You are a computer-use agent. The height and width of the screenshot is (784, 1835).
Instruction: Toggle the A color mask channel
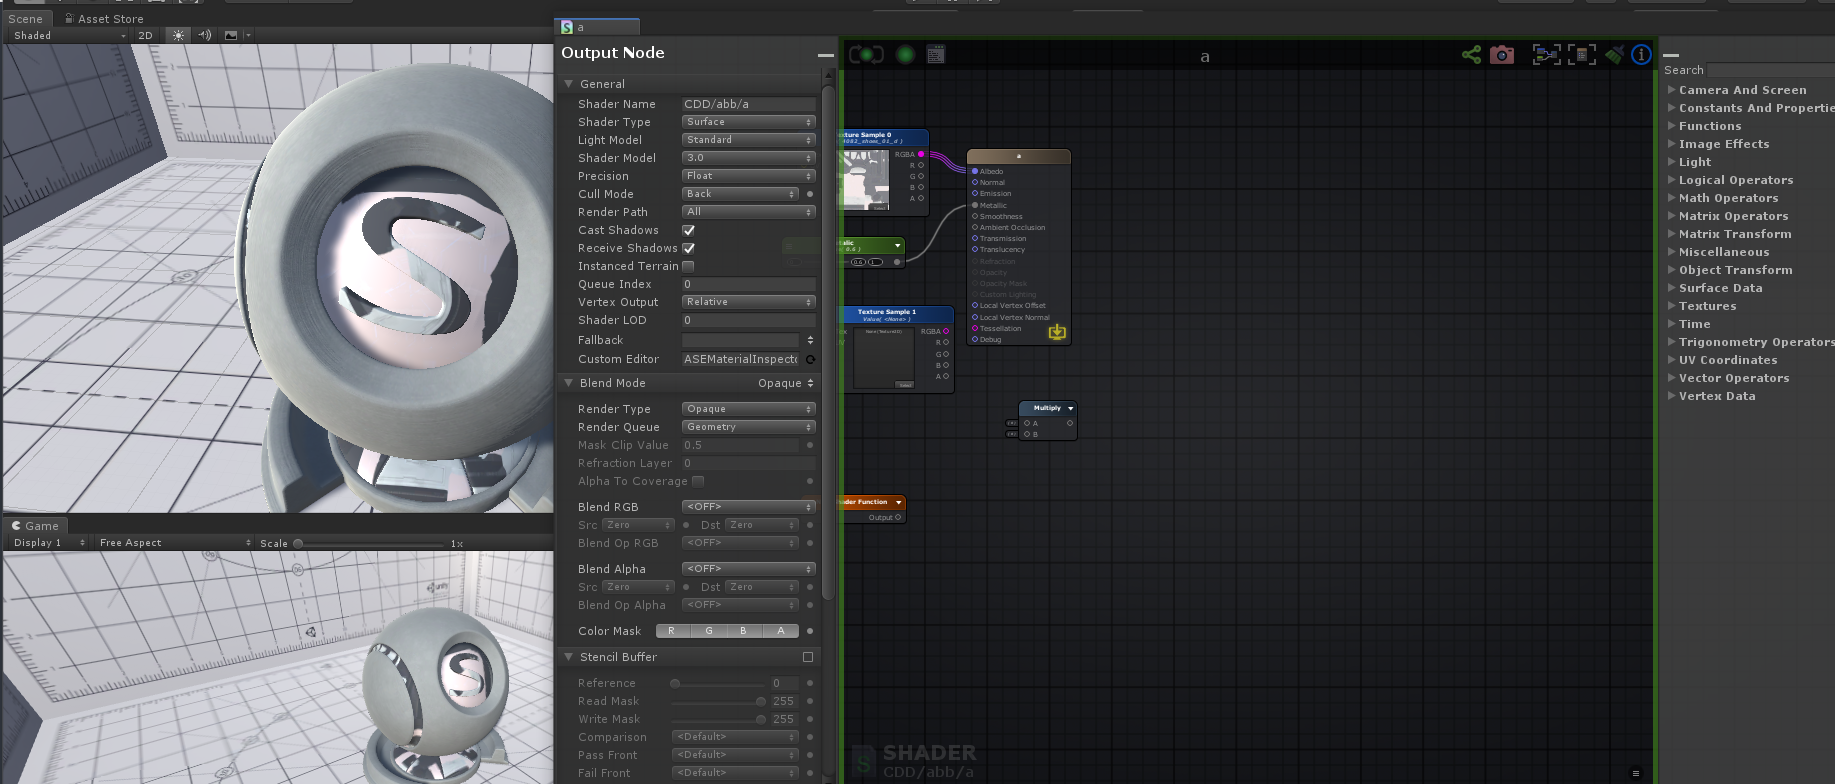[781, 631]
